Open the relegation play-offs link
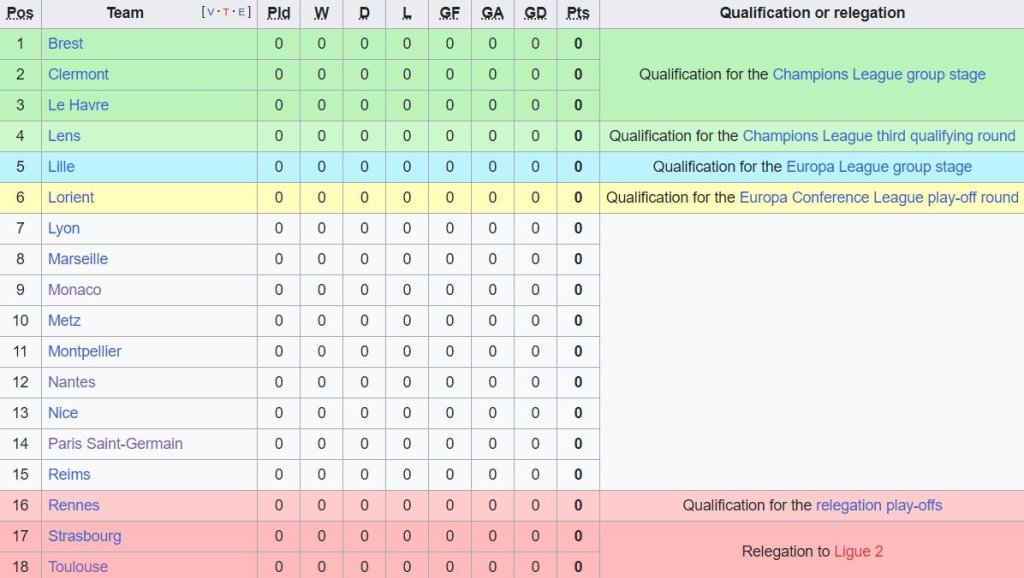This screenshot has width=1024, height=578. (879, 505)
